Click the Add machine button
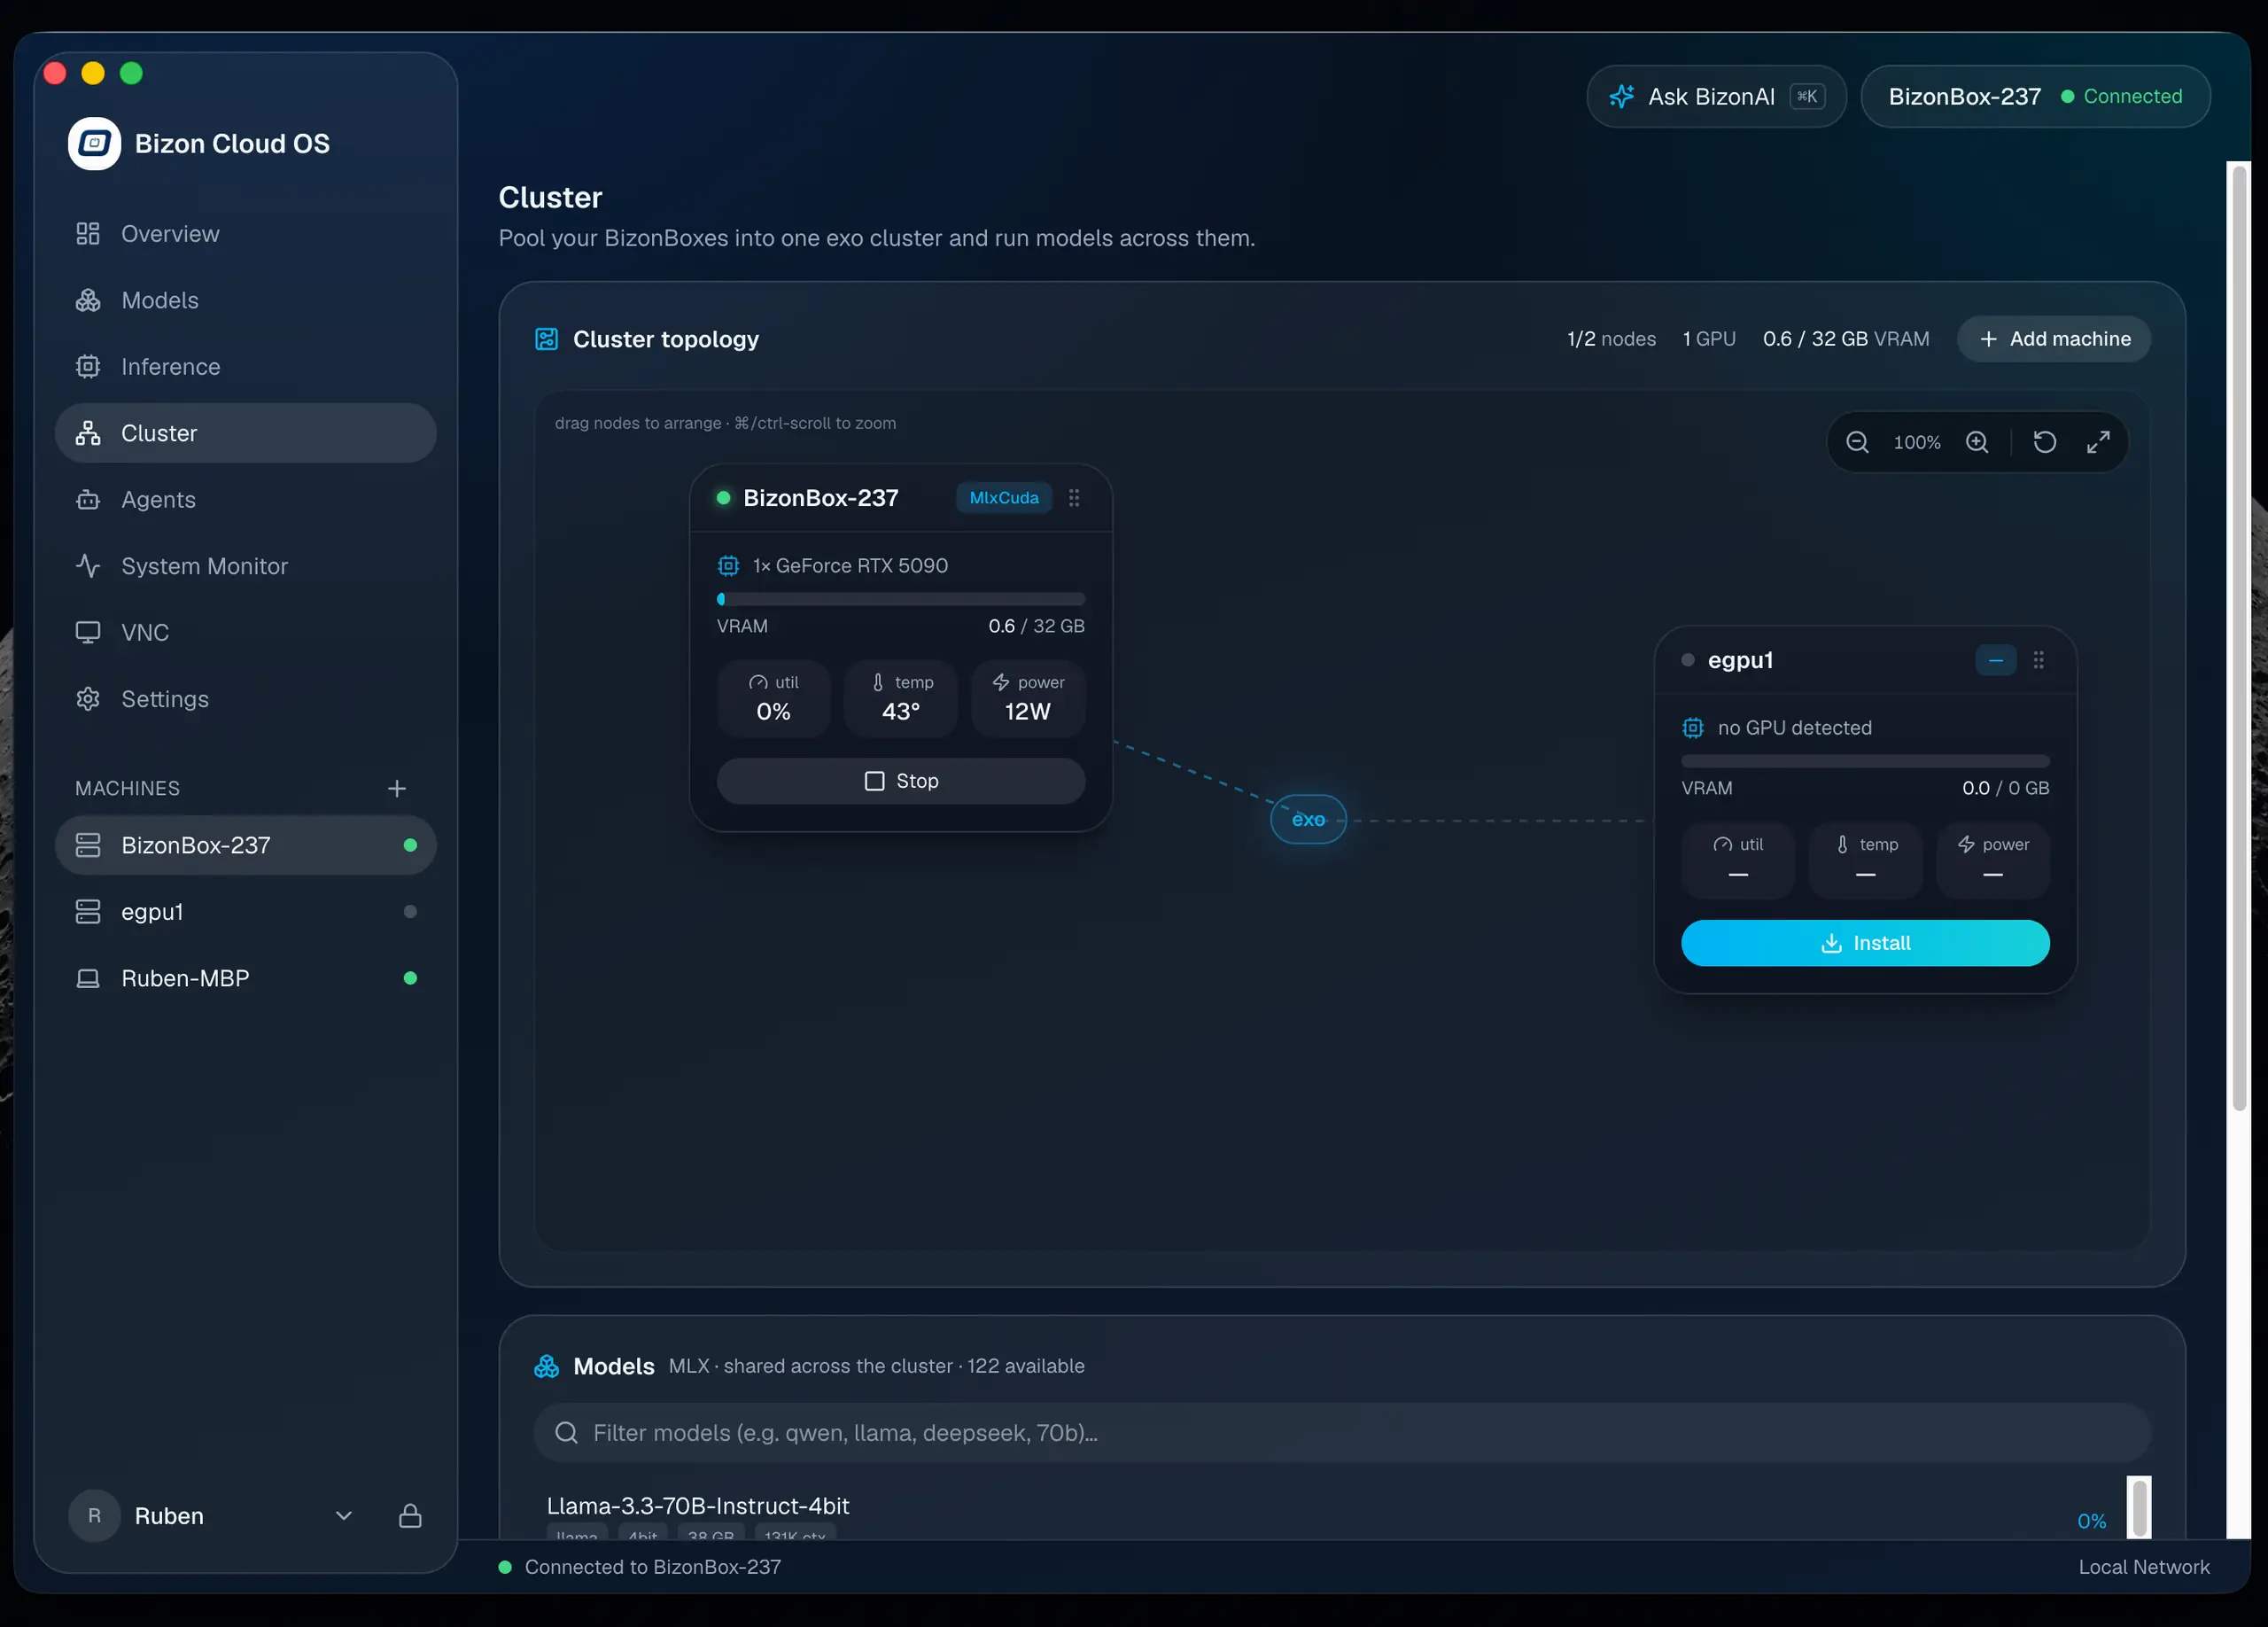The height and width of the screenshot is (1627, 2268). pyautogui.click(x=2053, y=339)
